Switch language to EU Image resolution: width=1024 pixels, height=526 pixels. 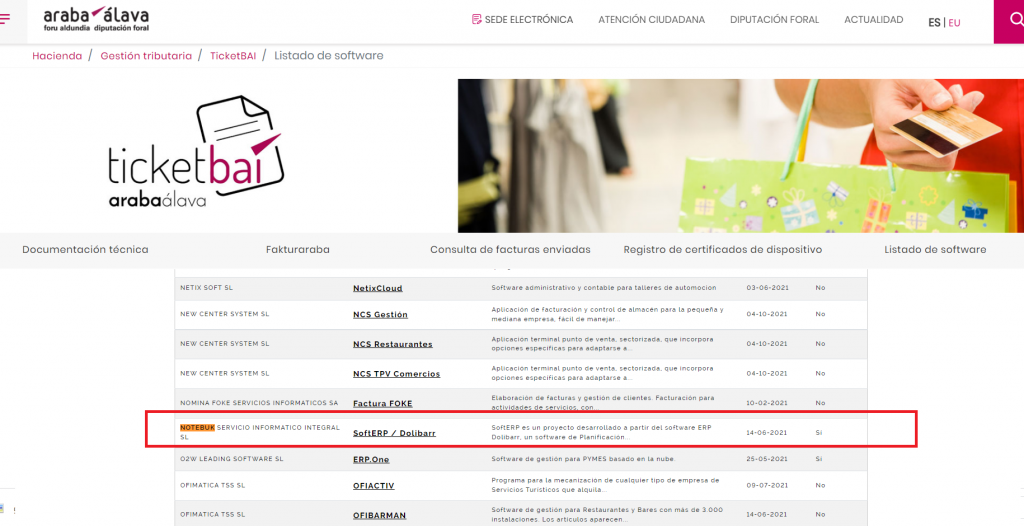pos(954,23)
